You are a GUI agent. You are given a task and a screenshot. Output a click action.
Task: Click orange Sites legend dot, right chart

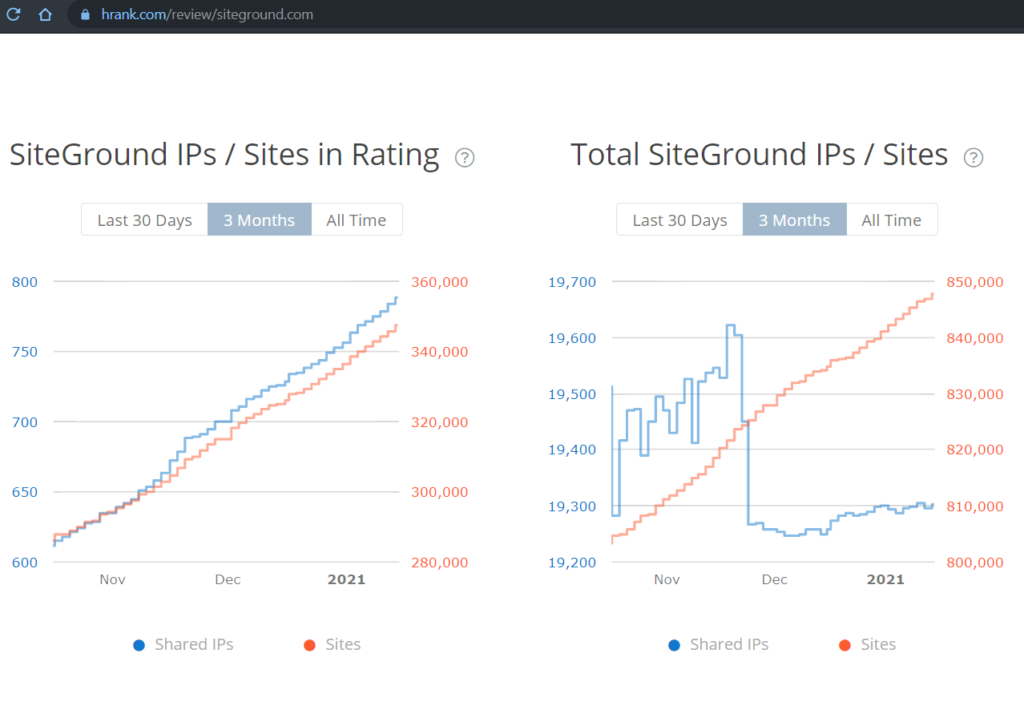point(844,646)
